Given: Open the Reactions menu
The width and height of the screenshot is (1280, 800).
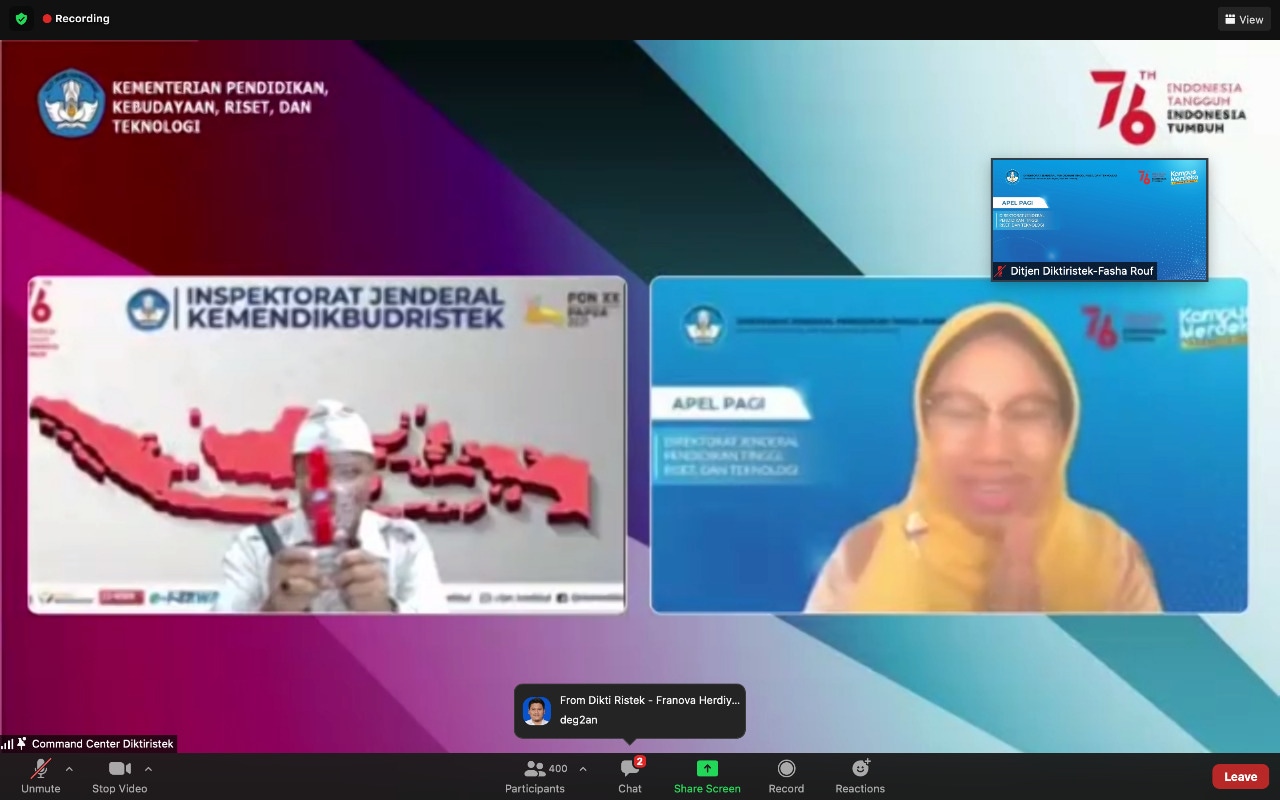Looking at the screenshot, I should tap(860, 775).
